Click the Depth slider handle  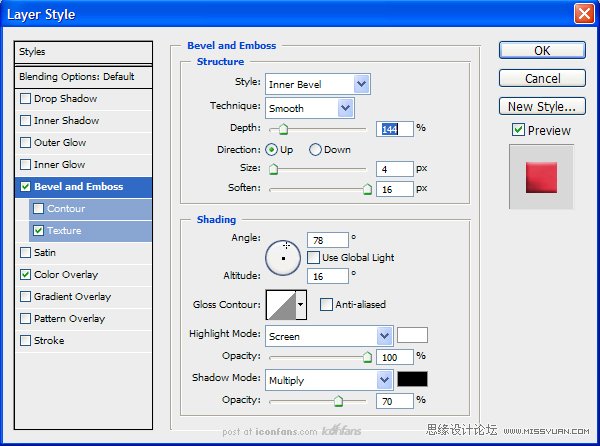(x=283, y=129)
